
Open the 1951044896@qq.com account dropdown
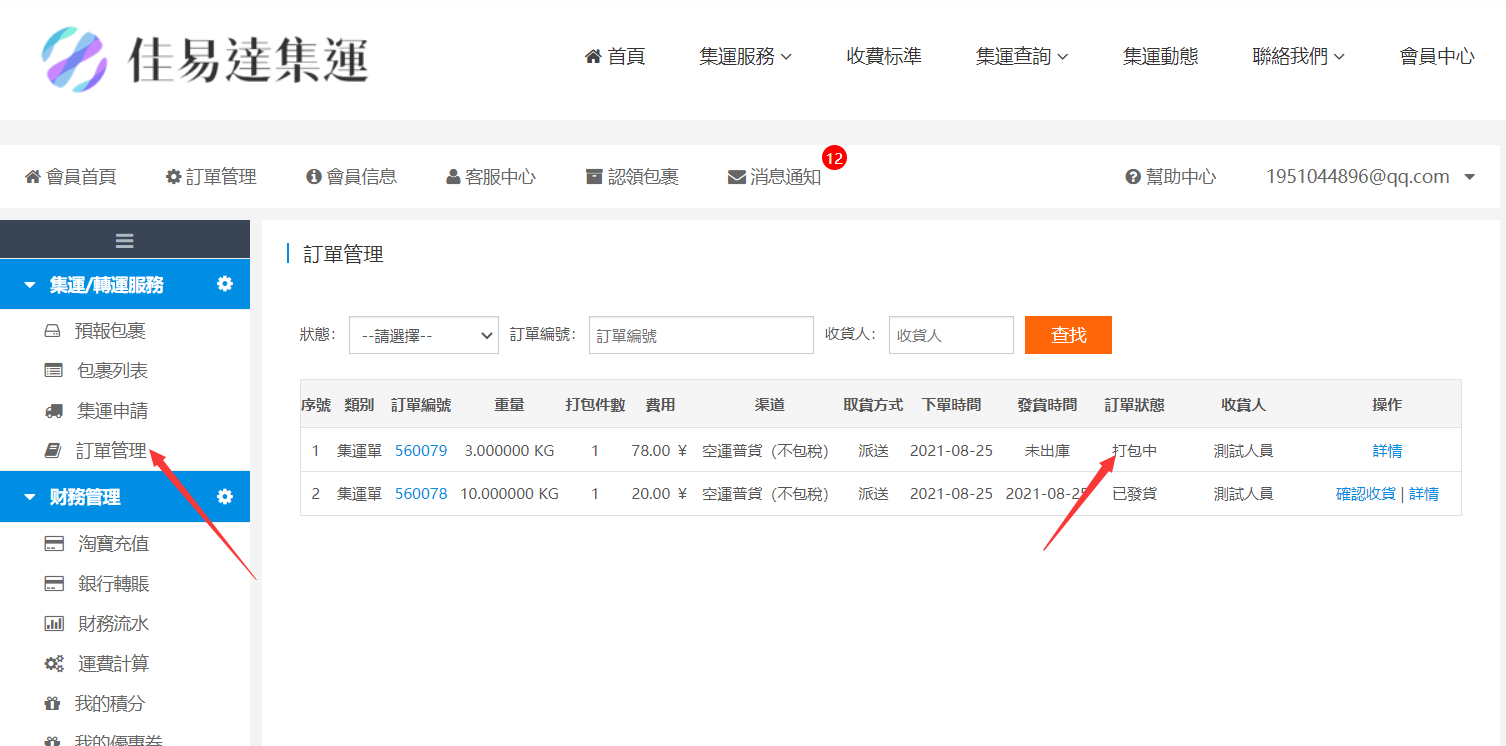1370,176
